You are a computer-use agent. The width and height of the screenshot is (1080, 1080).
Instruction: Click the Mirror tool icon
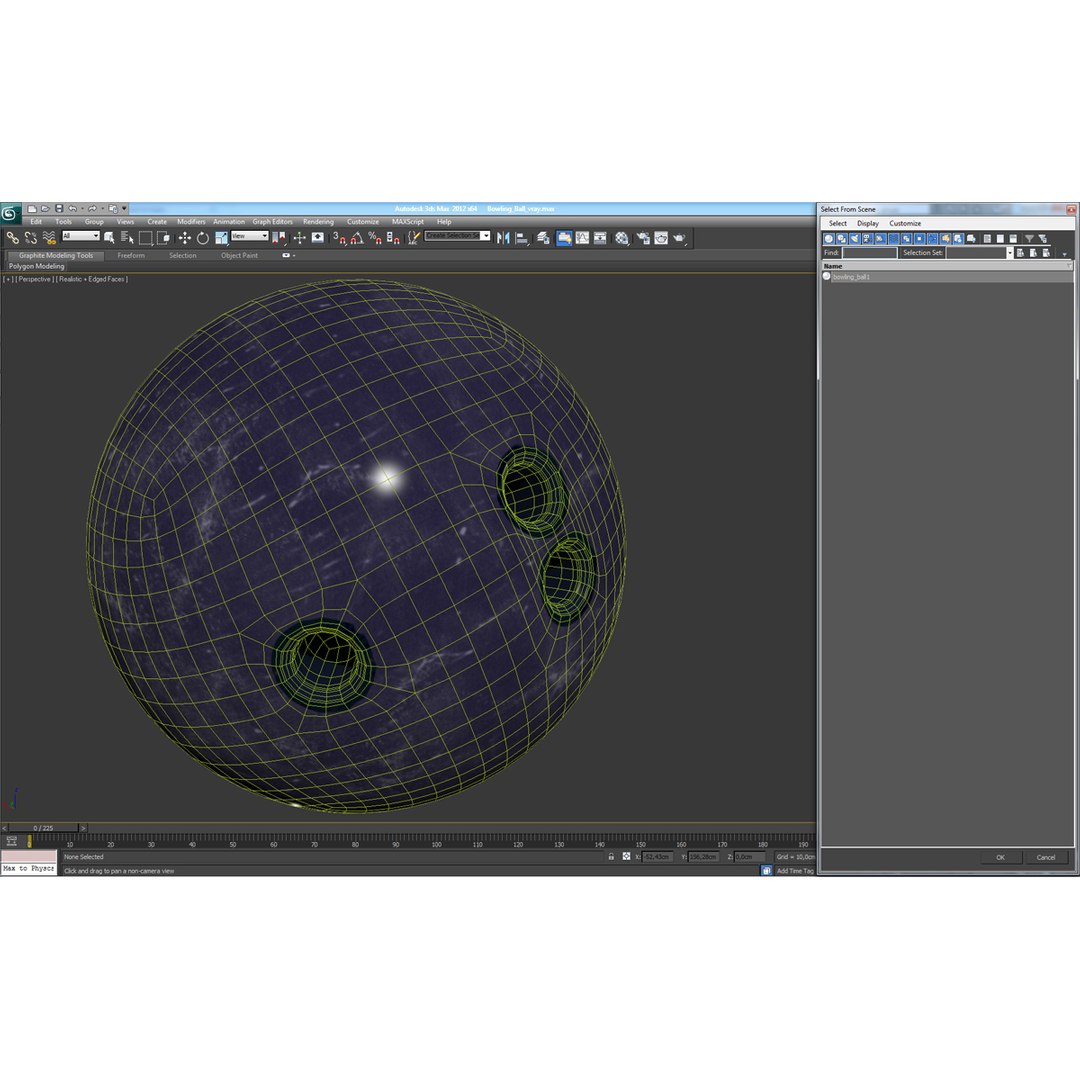point(503,238)
